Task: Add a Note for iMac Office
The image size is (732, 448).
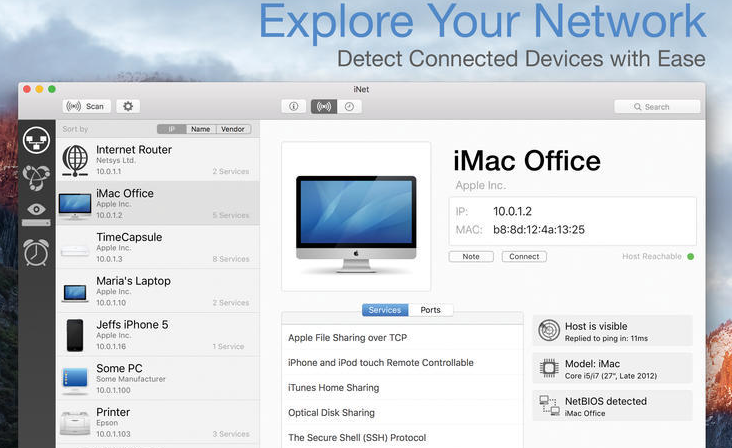Action: (471, 257)
